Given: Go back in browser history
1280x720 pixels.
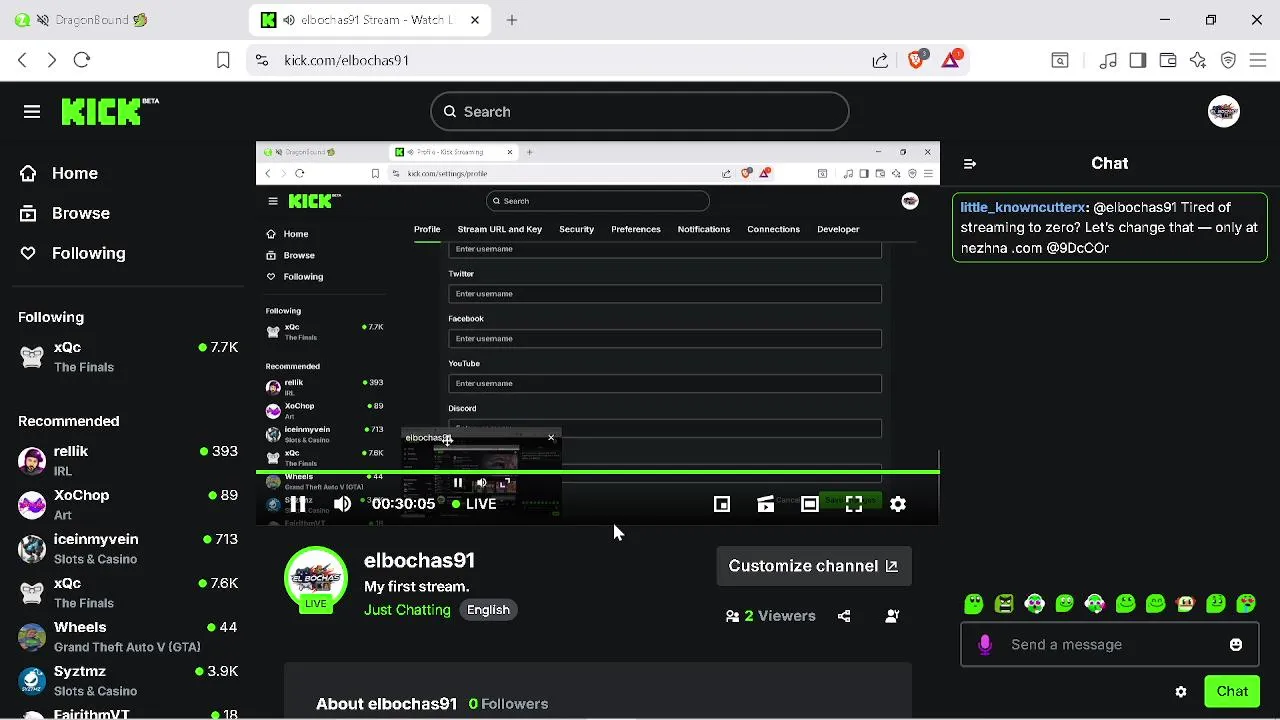Looking at the screenshot, I should pos(22,60).
